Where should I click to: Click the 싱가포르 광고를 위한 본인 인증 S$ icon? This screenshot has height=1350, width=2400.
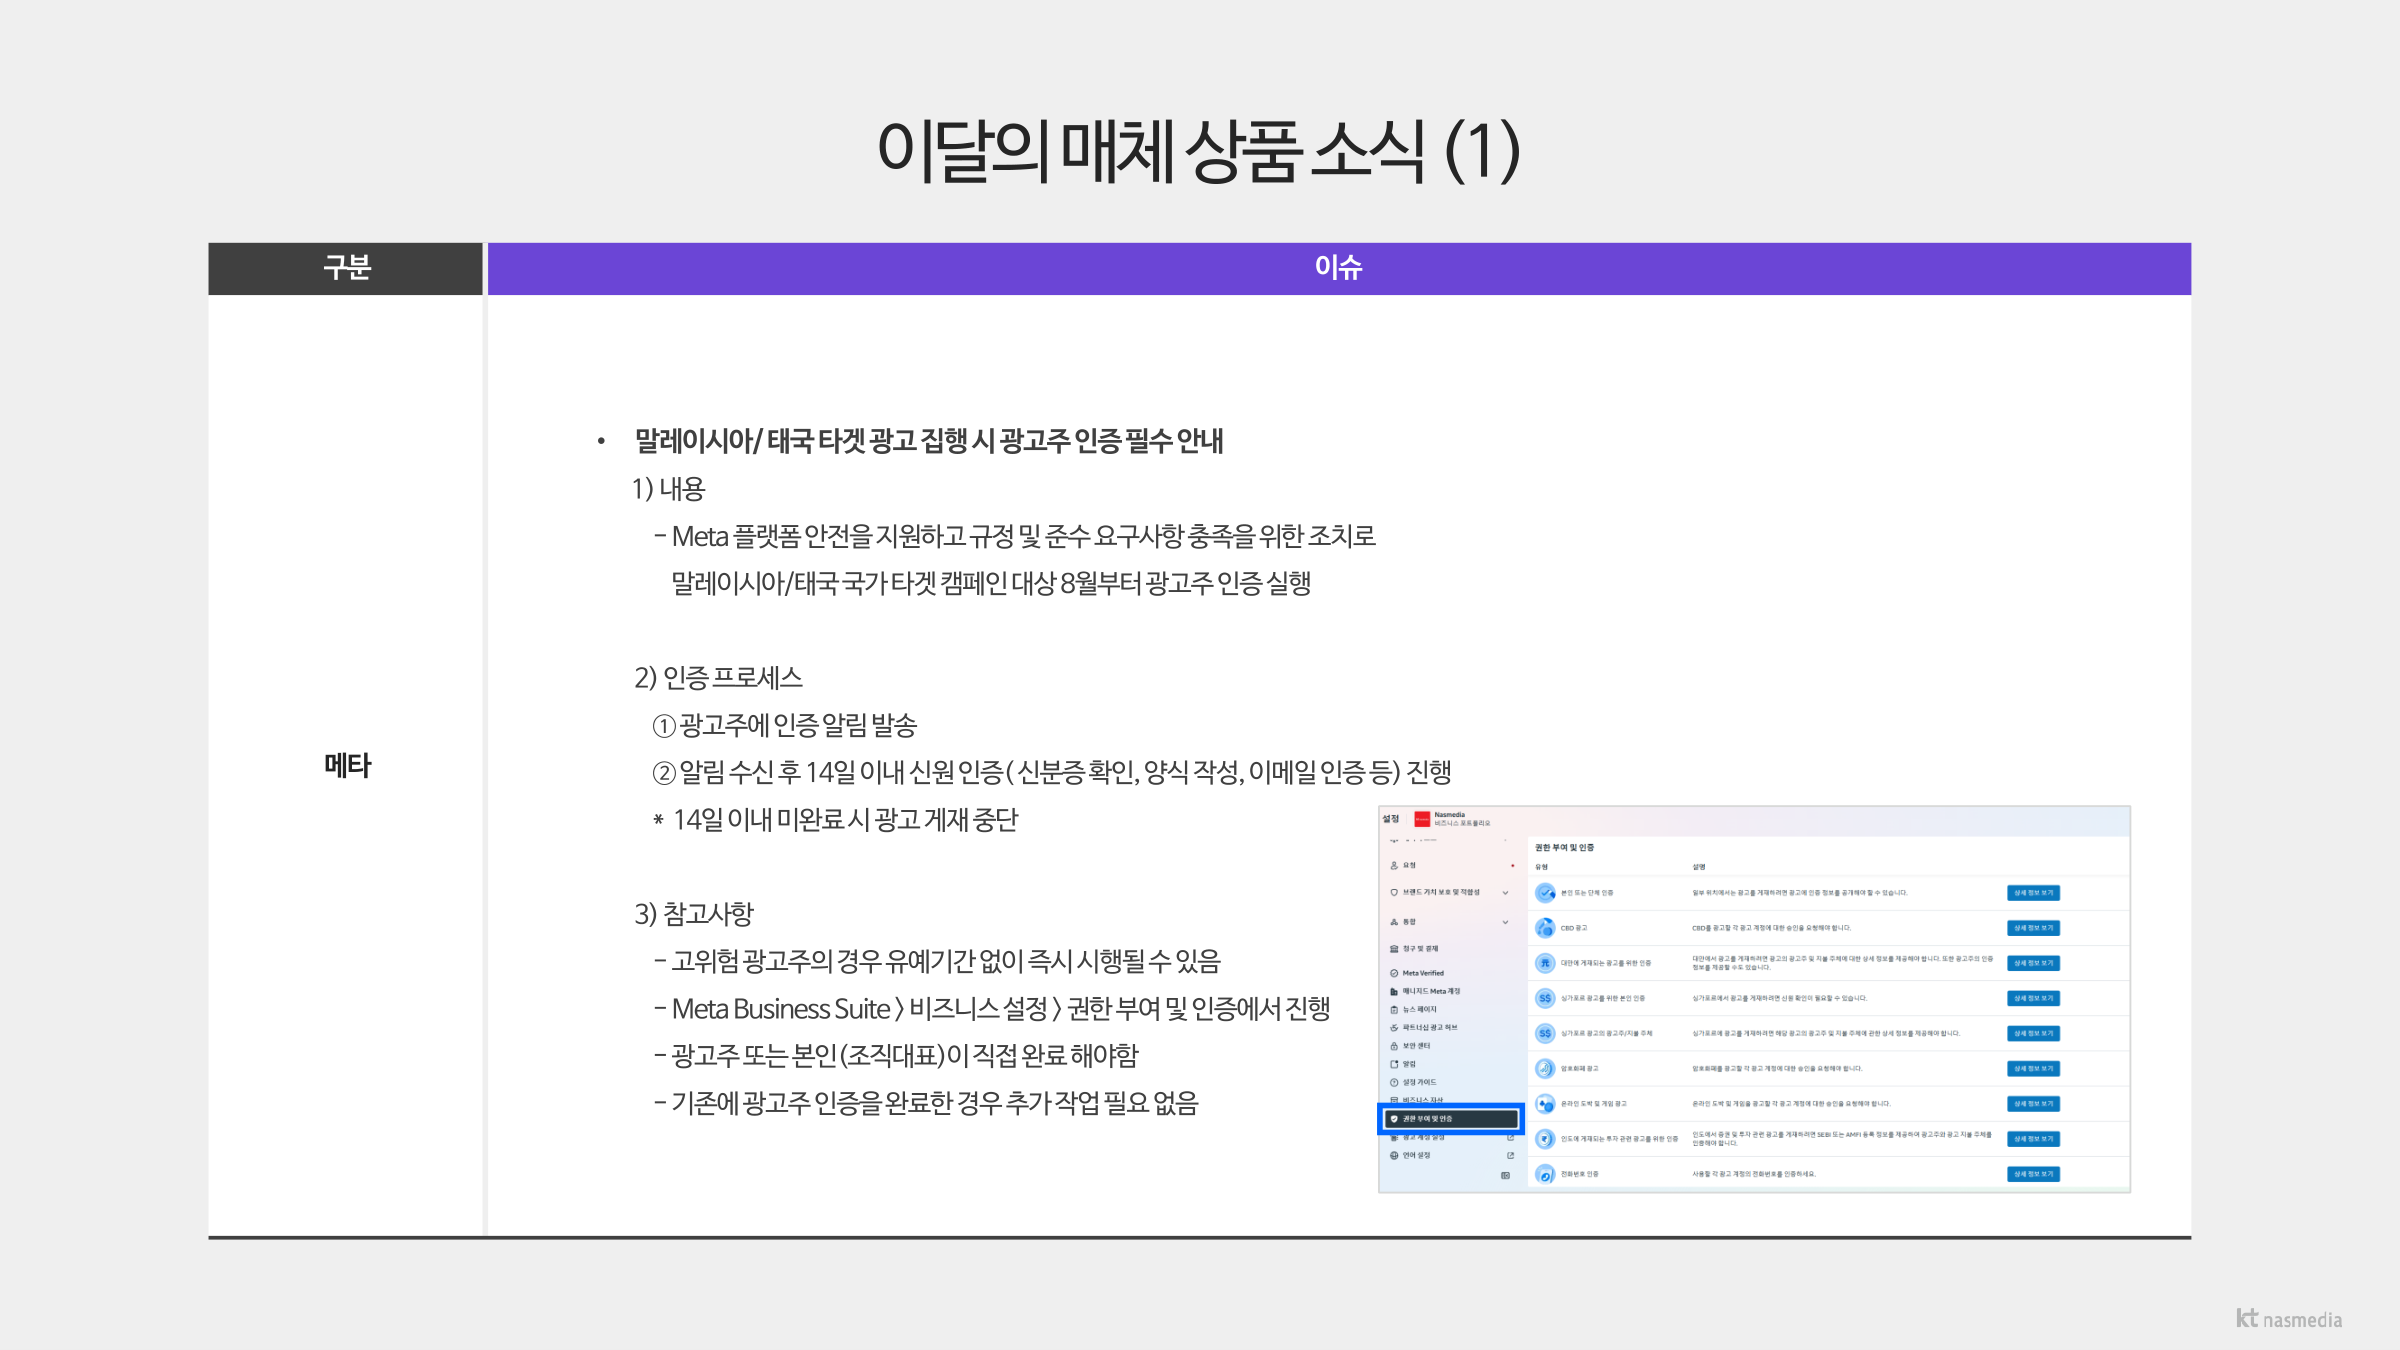[1545, 998]
